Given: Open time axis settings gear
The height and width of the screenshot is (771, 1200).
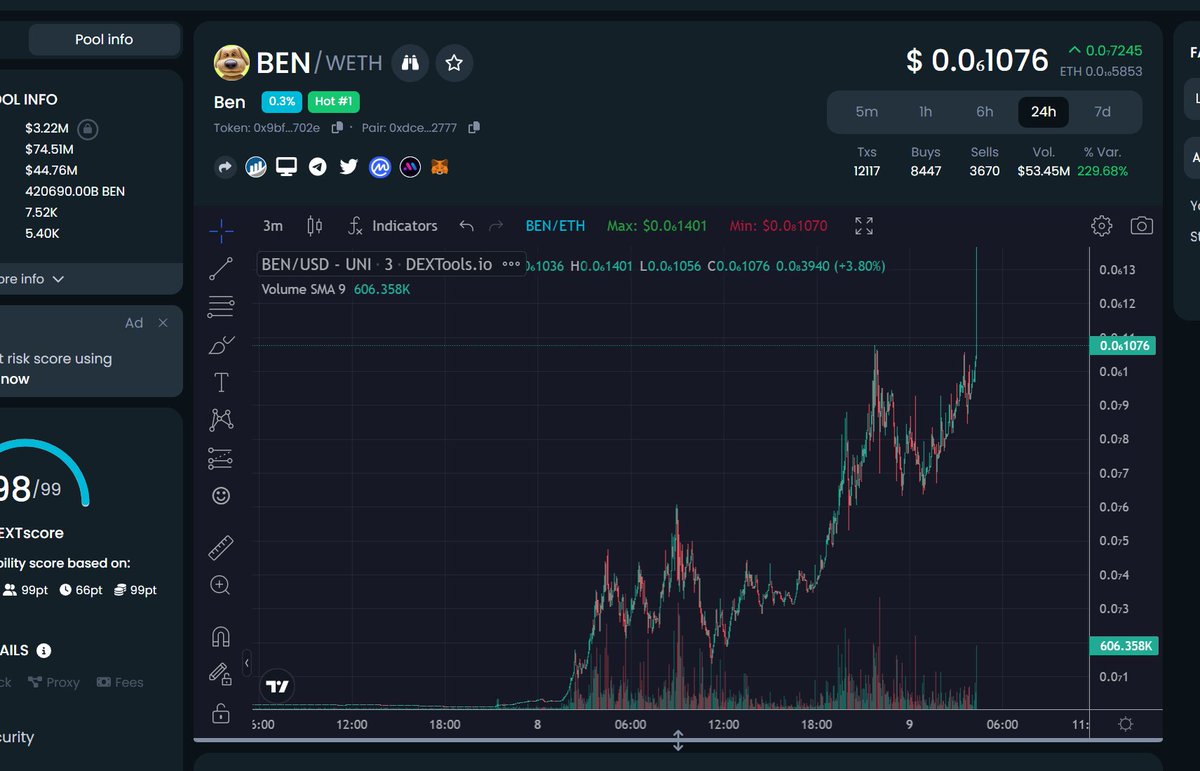Looking at the screenshot, I should click(x=1126, y=724).
